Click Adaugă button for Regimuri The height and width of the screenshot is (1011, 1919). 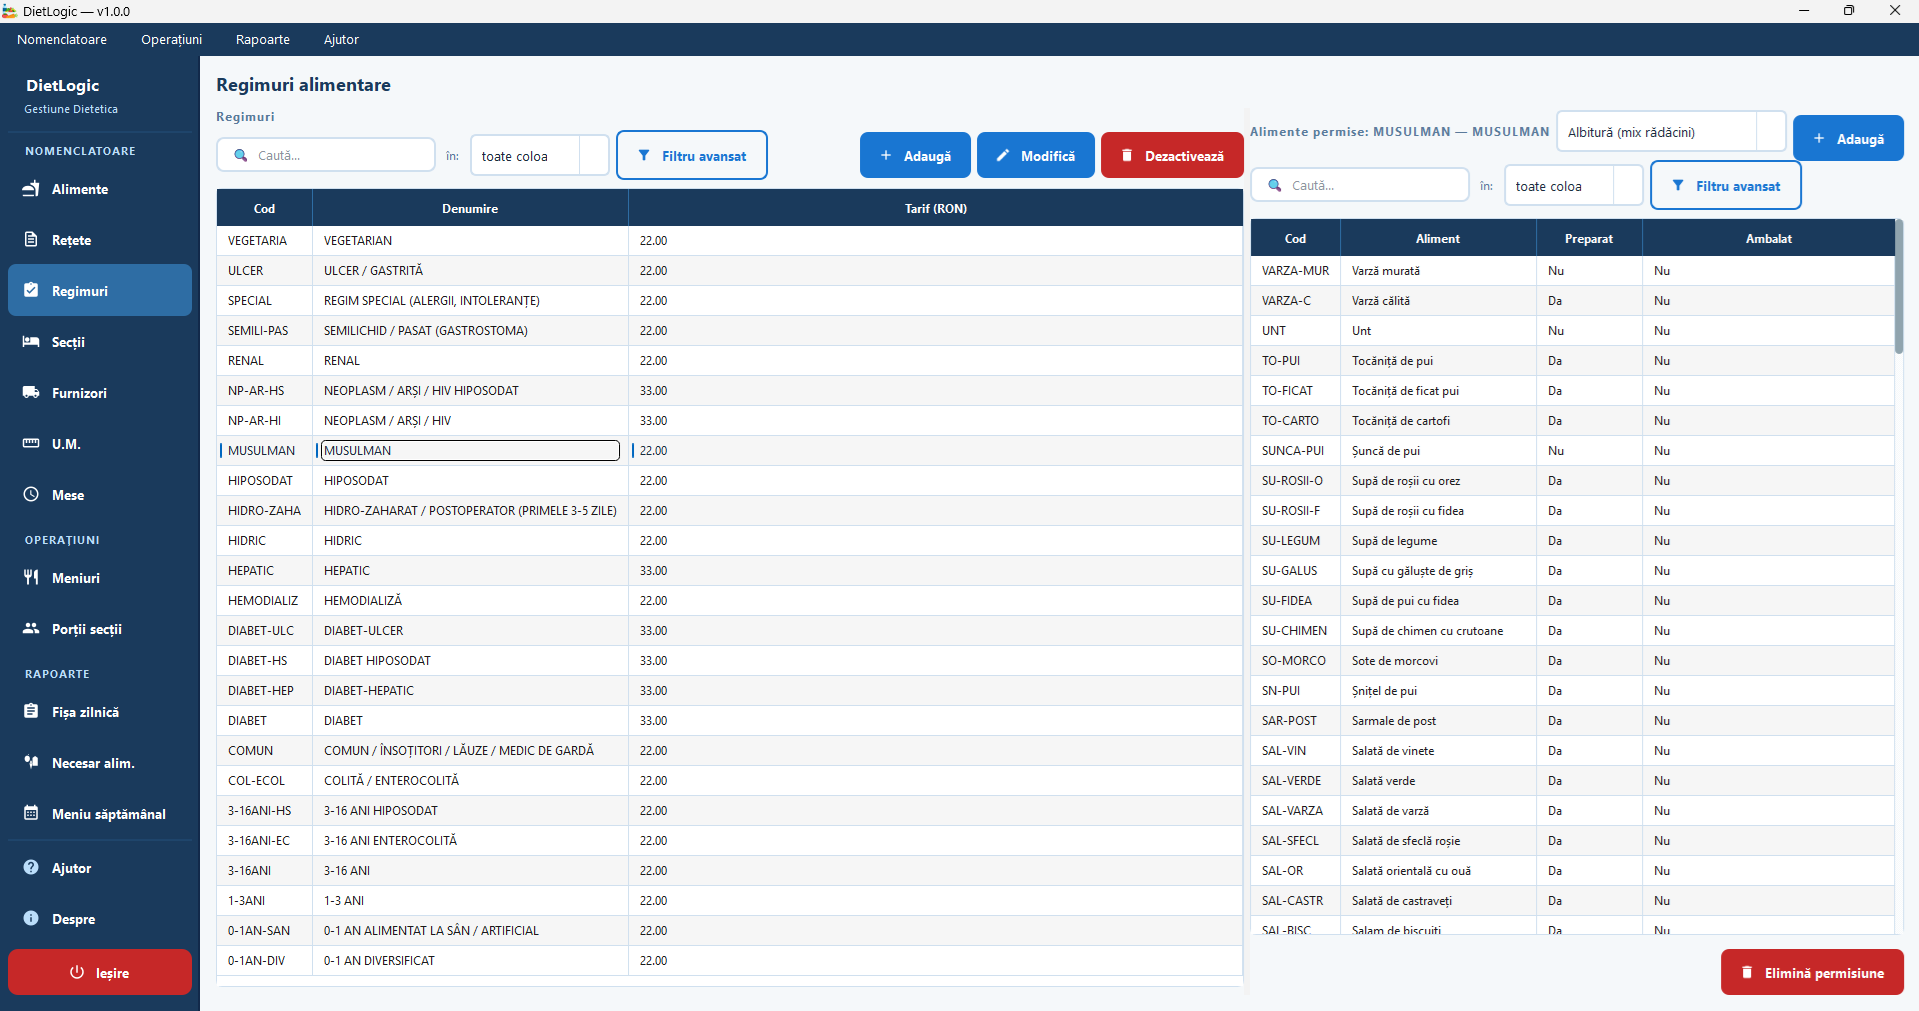point(915,156)
